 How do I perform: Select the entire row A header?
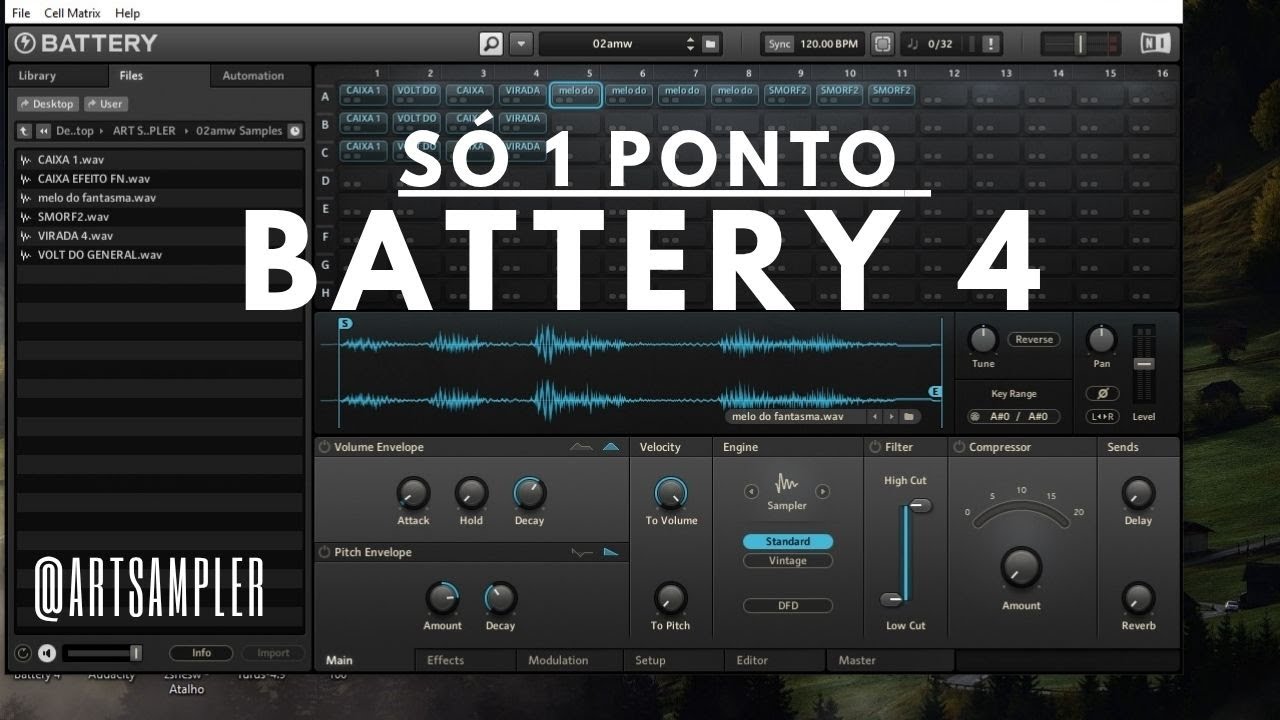coord(325,96)
